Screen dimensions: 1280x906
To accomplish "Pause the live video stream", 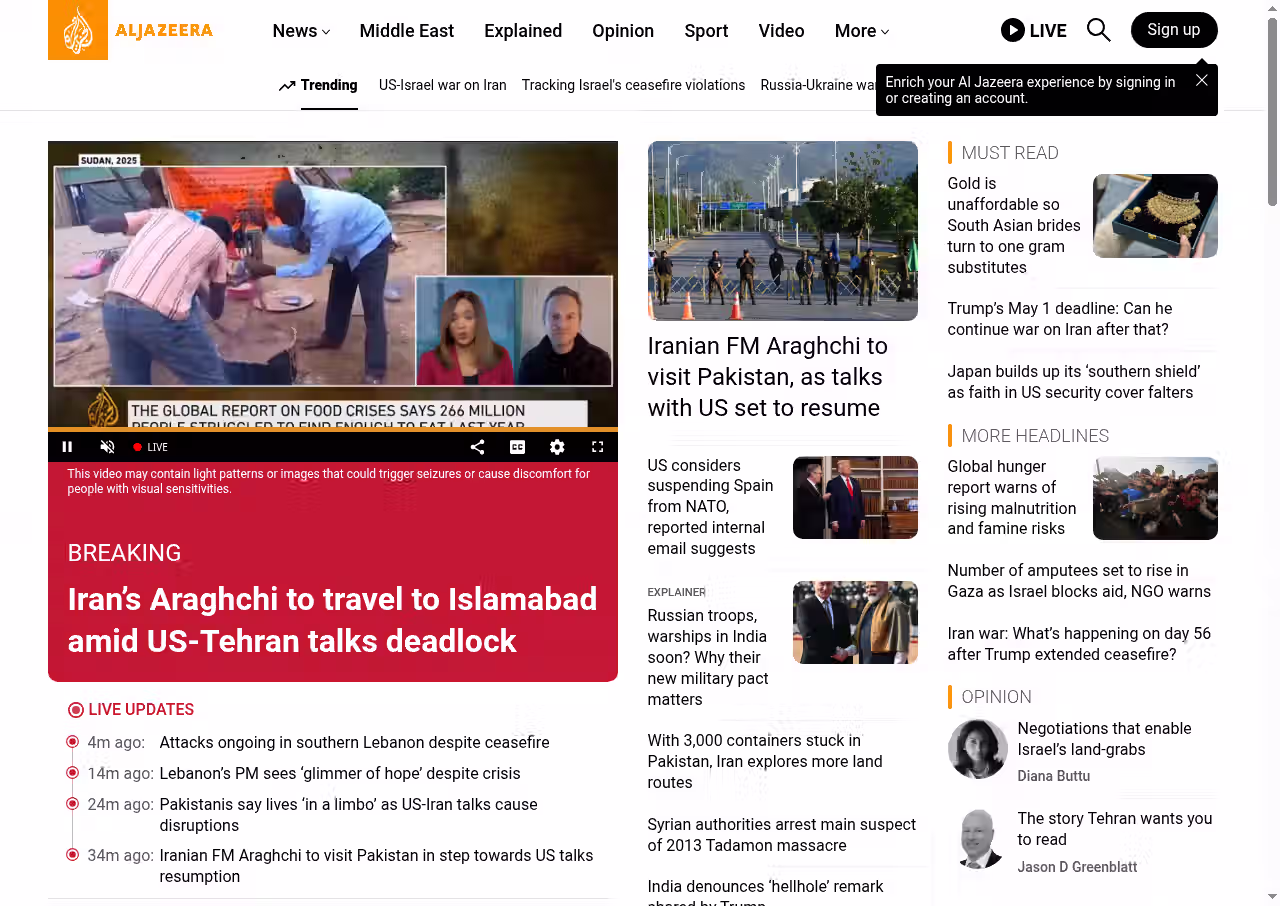I will [x=67, y=447].
